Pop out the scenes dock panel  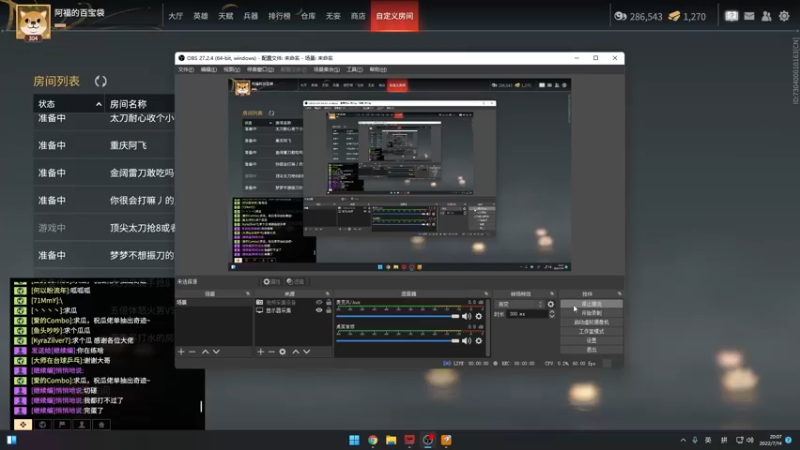247,294
